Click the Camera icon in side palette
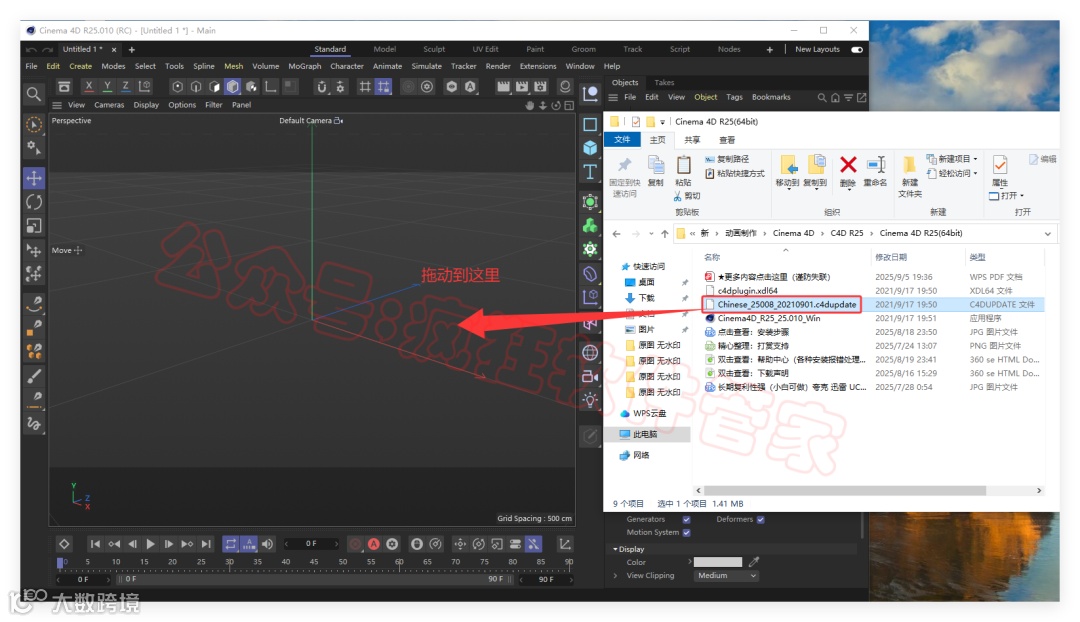1080x622 pixels. (x=590, y=376)
